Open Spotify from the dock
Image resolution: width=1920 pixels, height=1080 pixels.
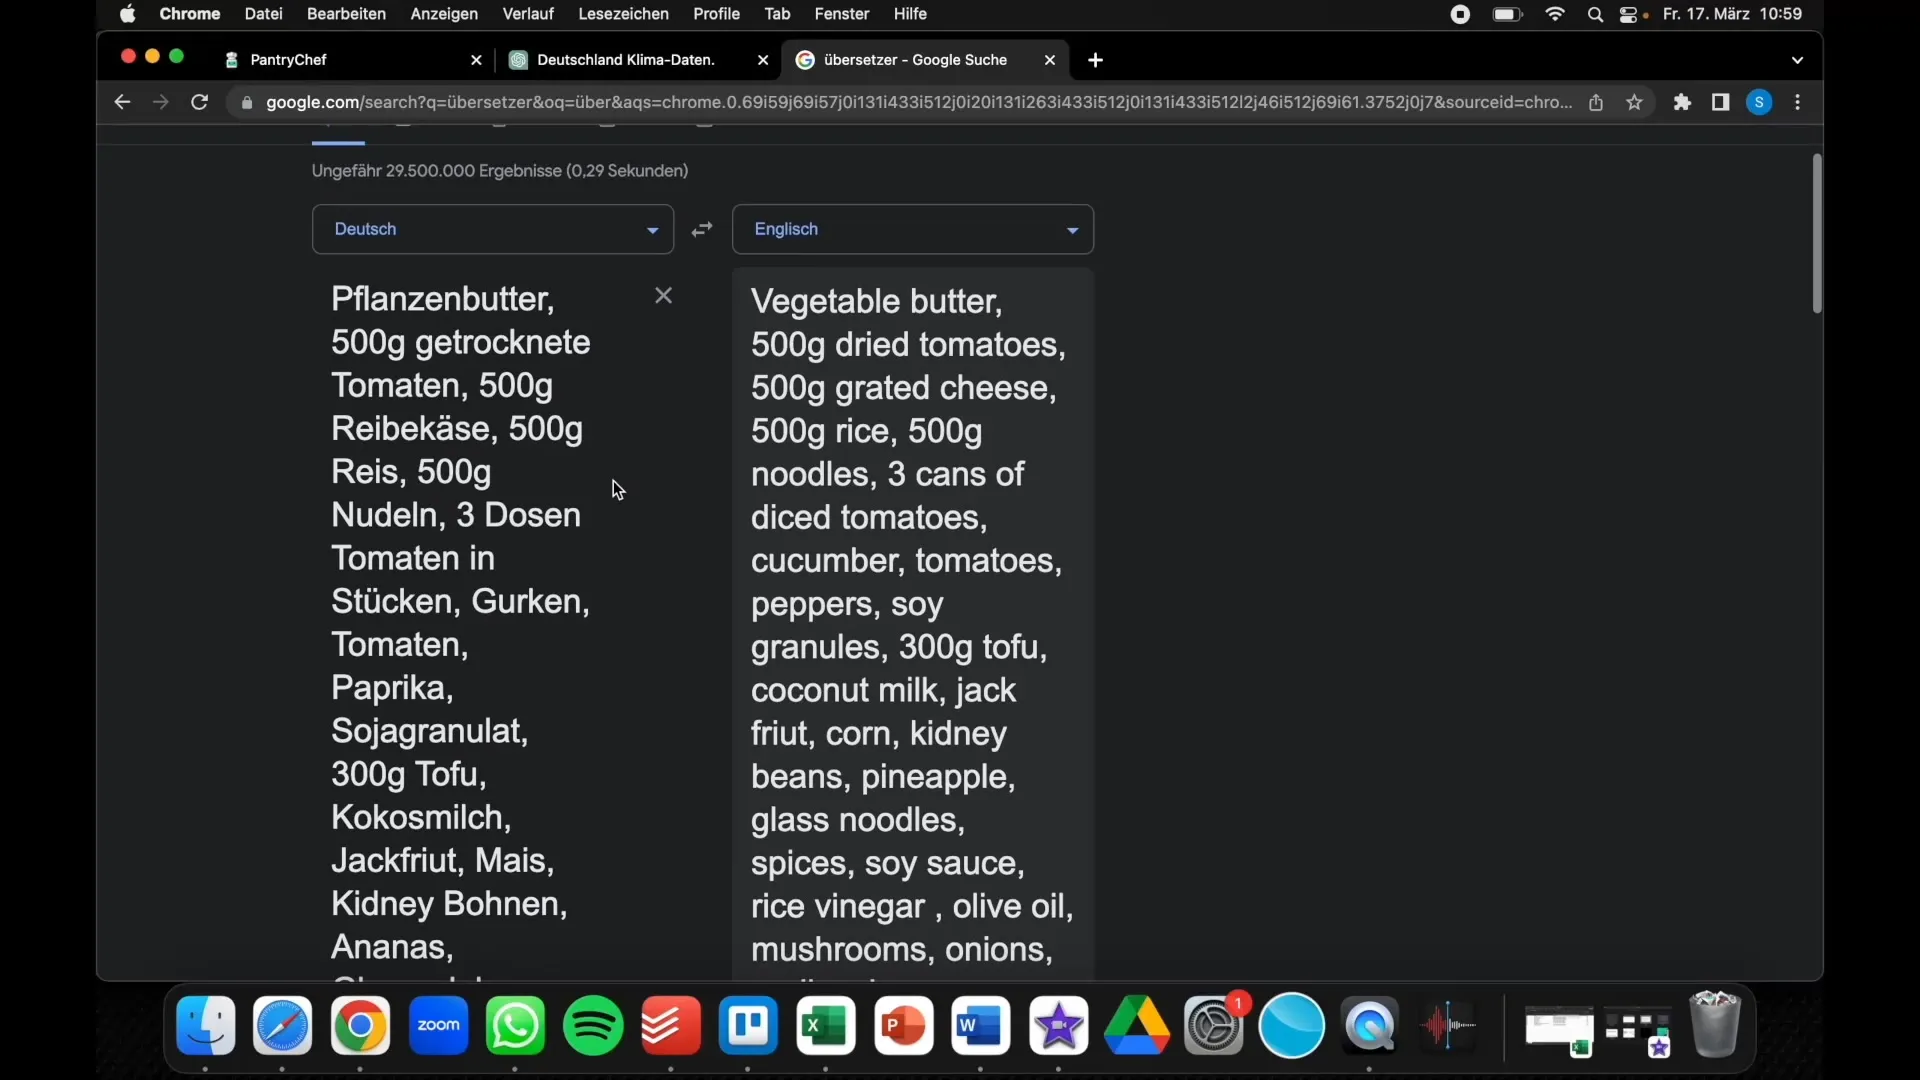pos(594,1026)
